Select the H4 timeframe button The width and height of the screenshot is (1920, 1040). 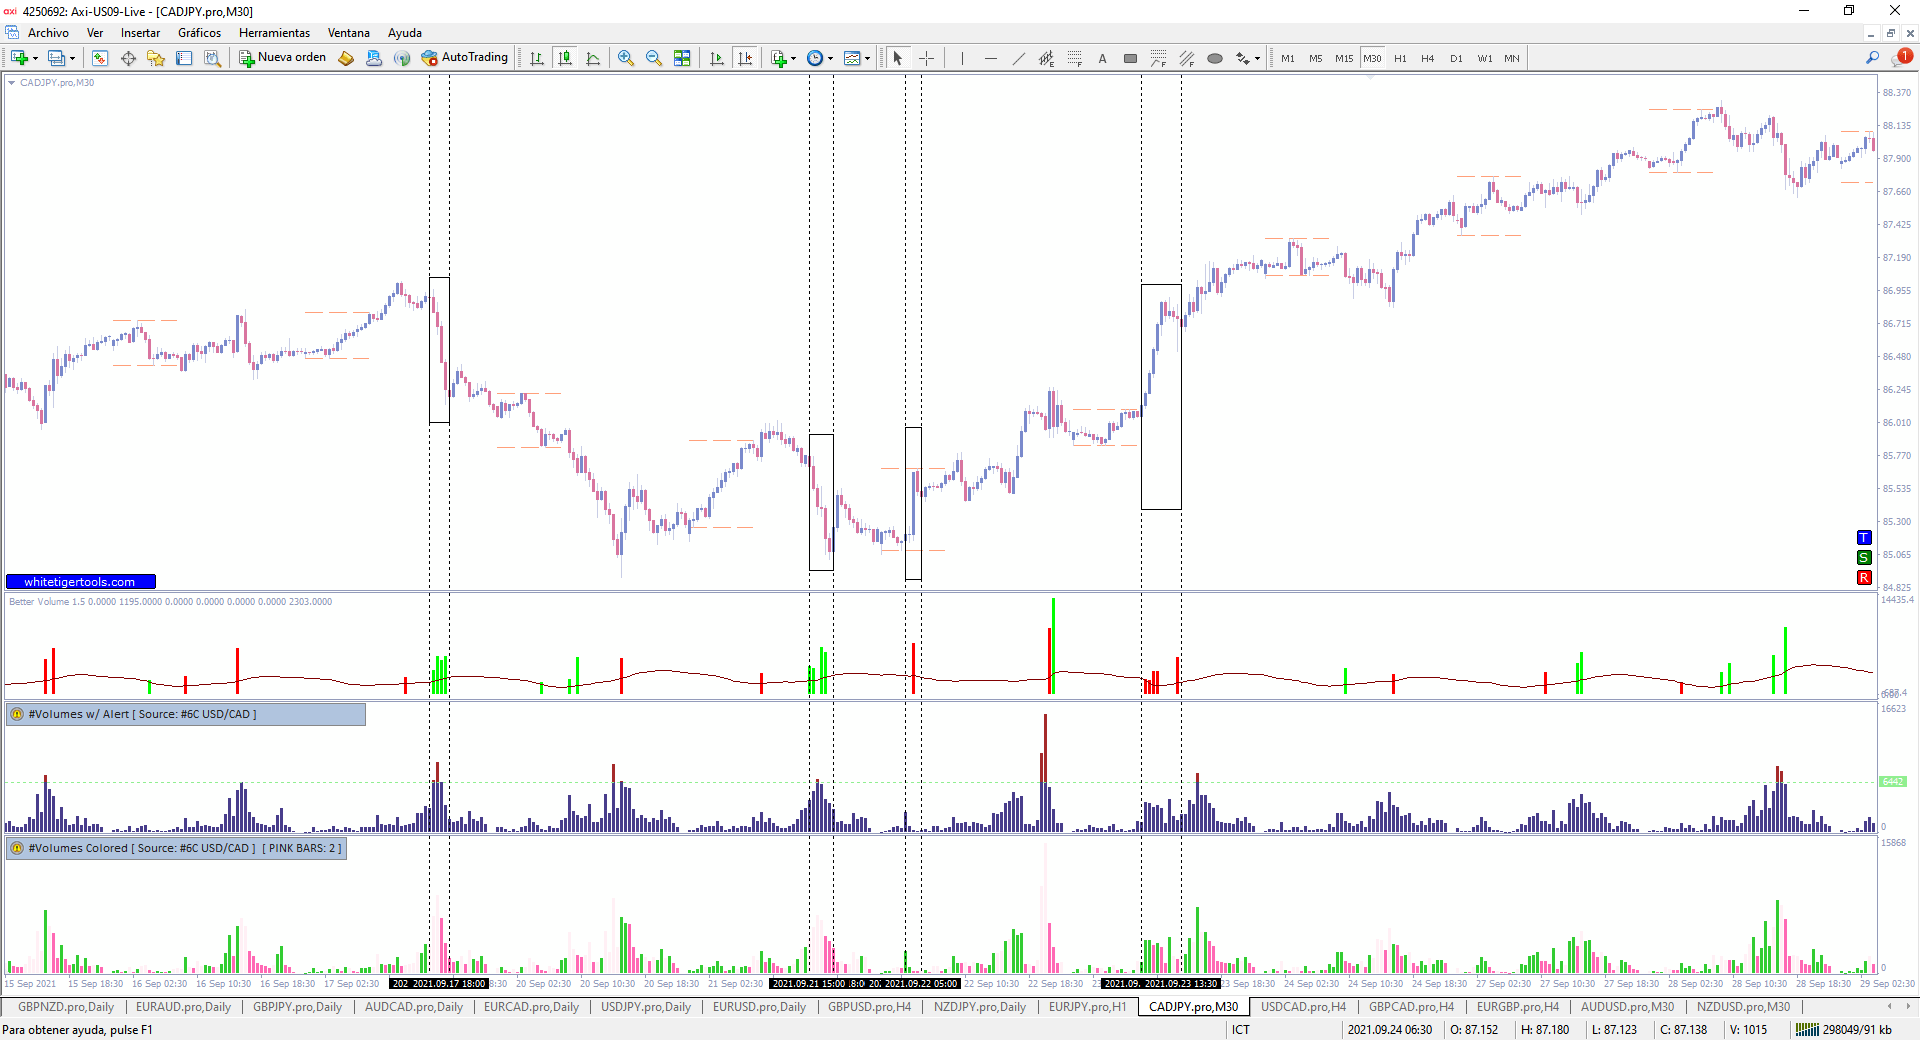[x=1427, y=58]
